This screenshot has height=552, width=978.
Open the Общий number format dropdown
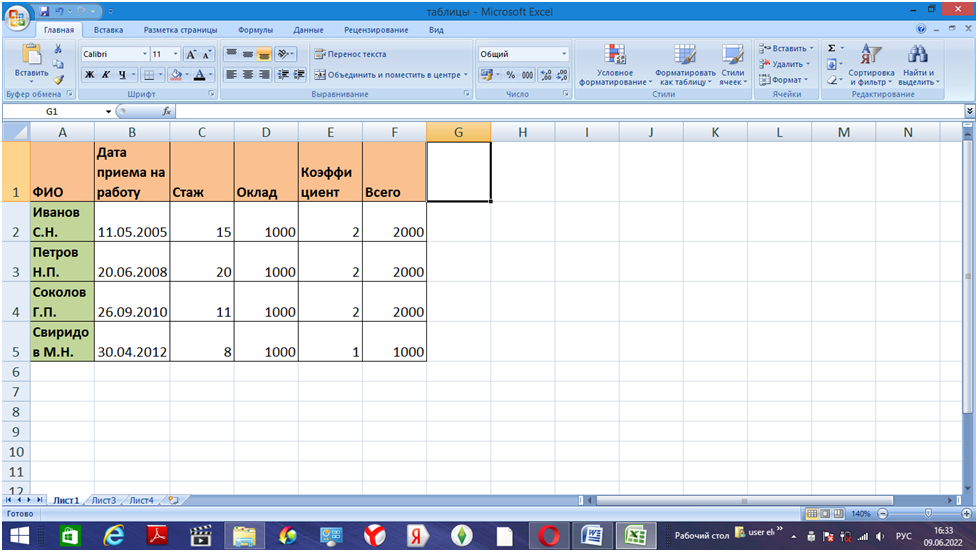[x=564, y=54]
